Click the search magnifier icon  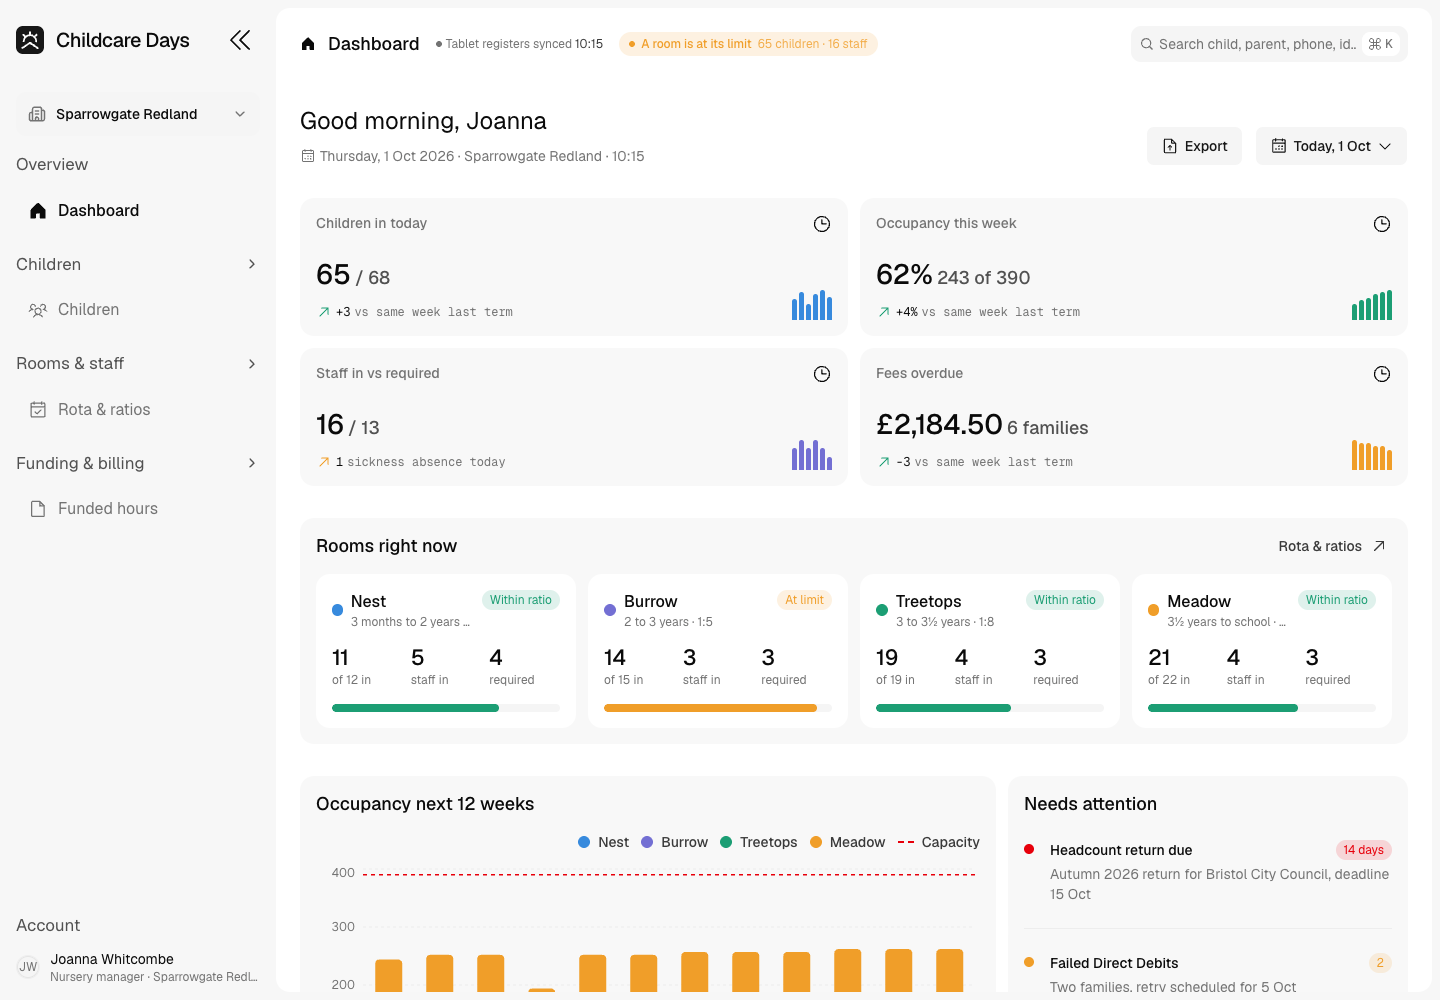click(1147, 44)
